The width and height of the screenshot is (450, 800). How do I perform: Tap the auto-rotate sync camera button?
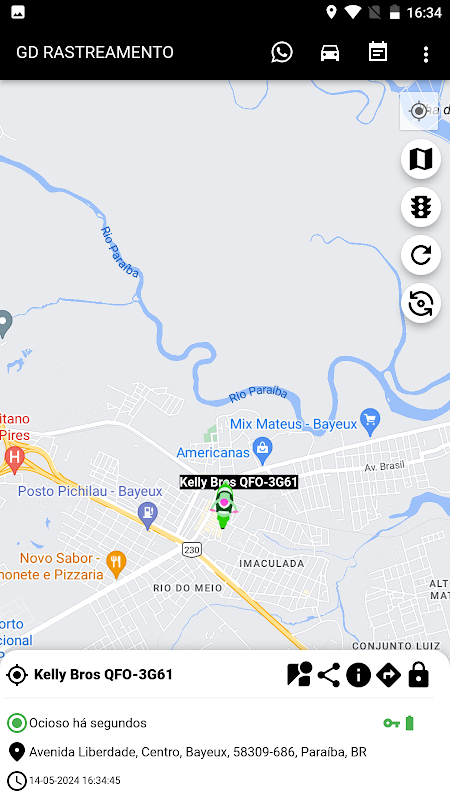click(x=420, y=303)
